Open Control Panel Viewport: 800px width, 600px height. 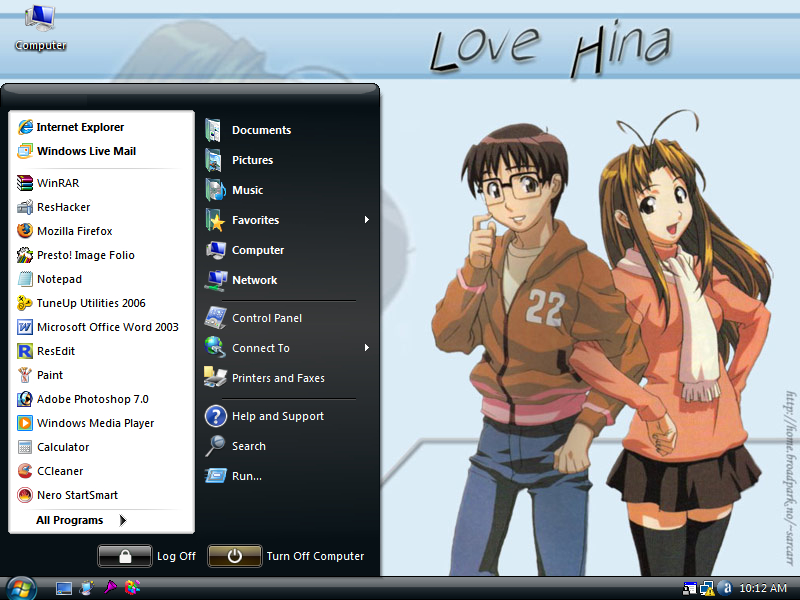tap(254, 318)
